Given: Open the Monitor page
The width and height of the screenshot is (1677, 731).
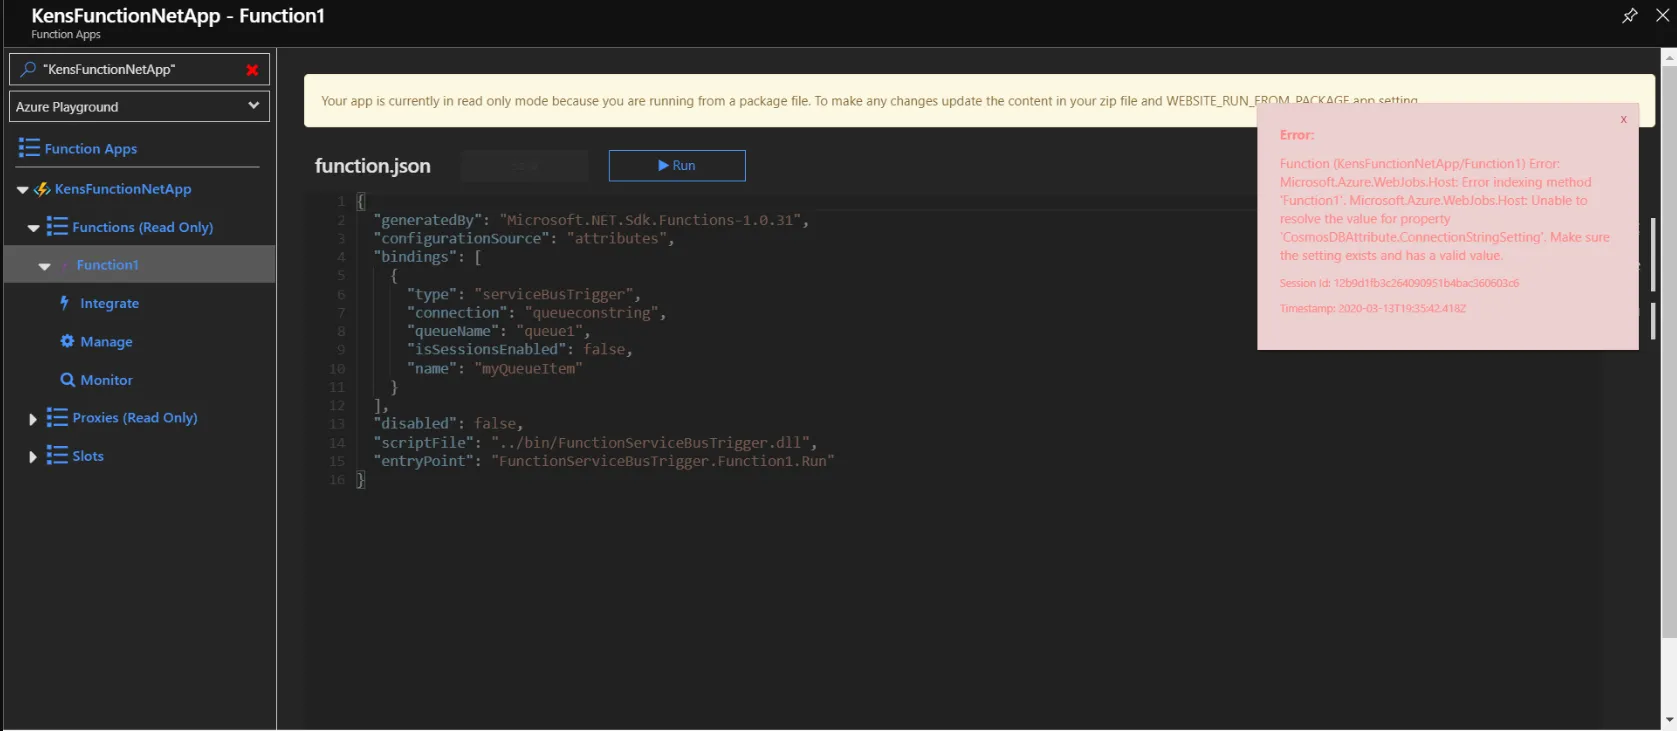Looking at the screenshot, I should coord(107,380).
